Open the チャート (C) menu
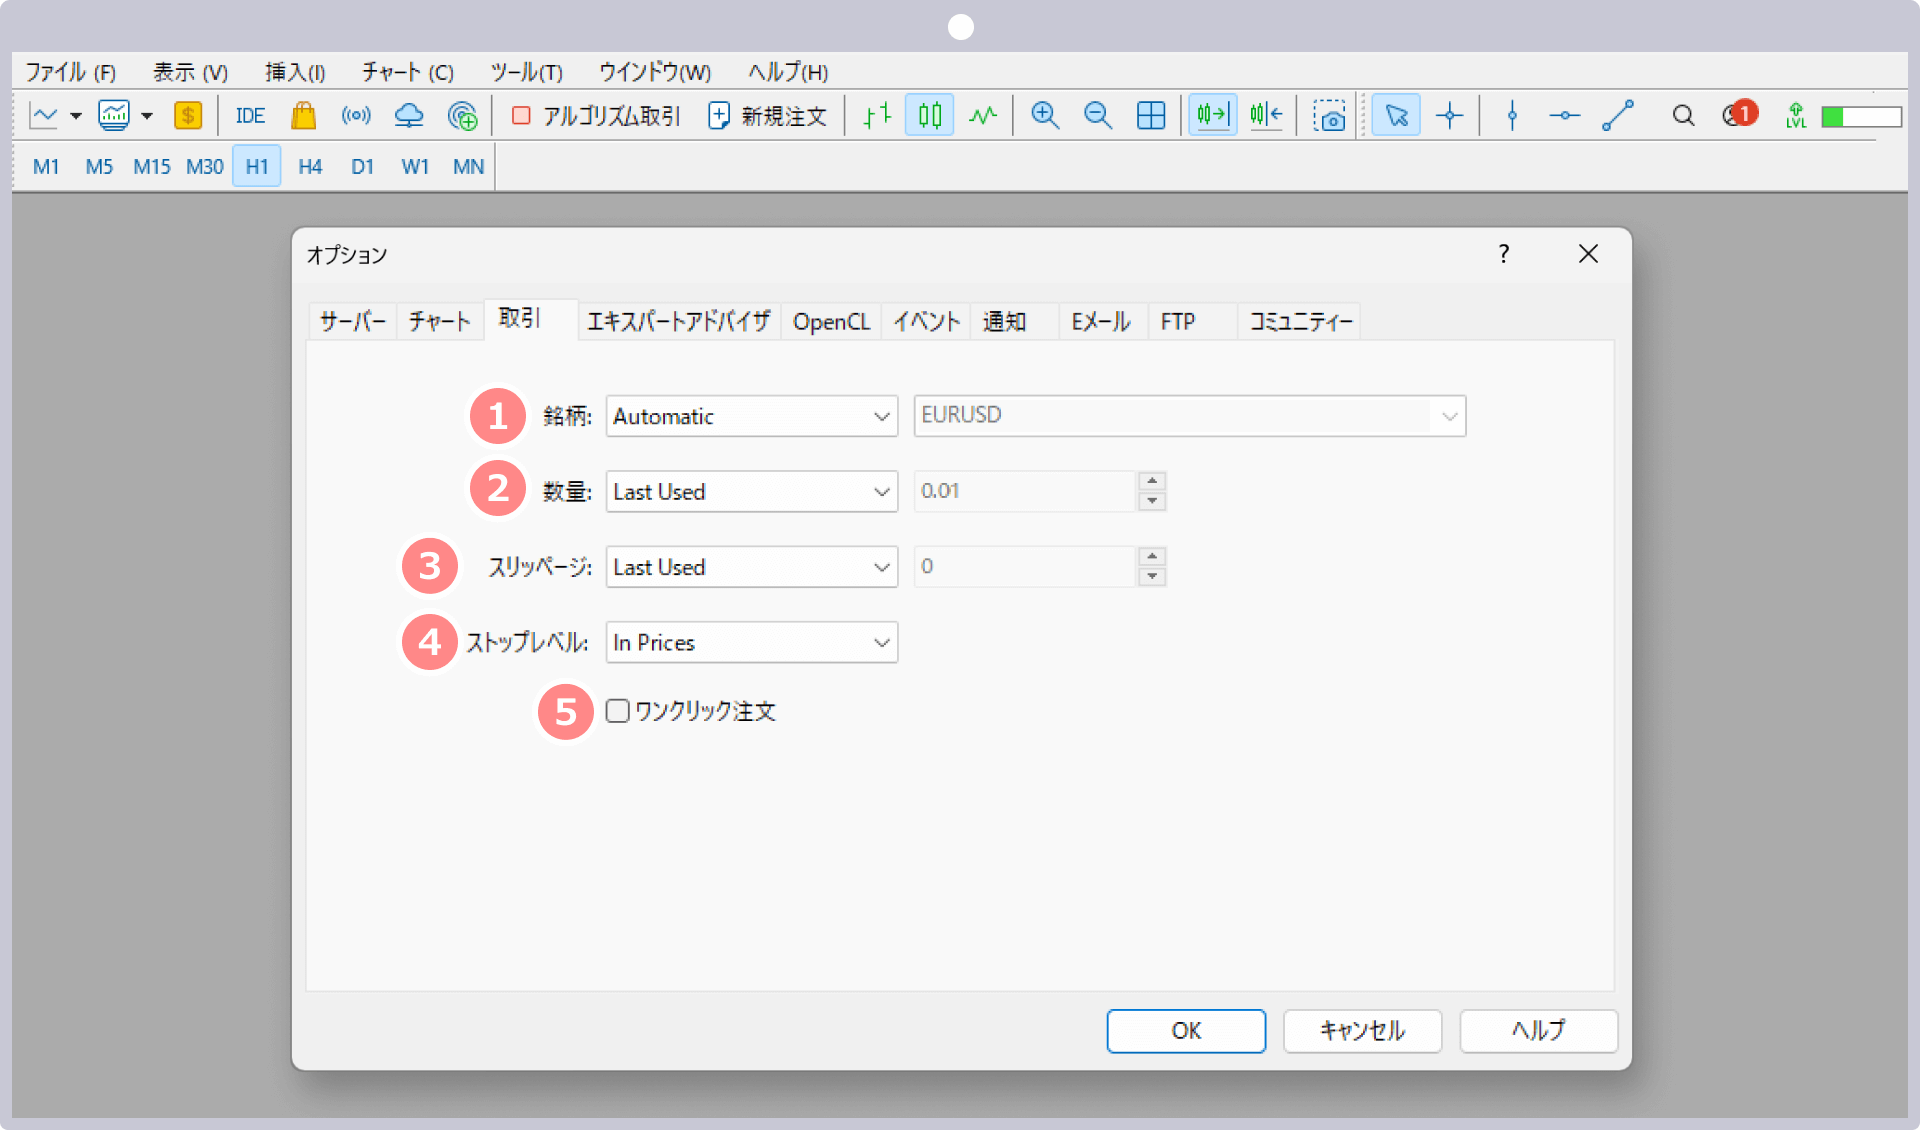The height and width of the screenshot is (1132, 1920). 408,72
